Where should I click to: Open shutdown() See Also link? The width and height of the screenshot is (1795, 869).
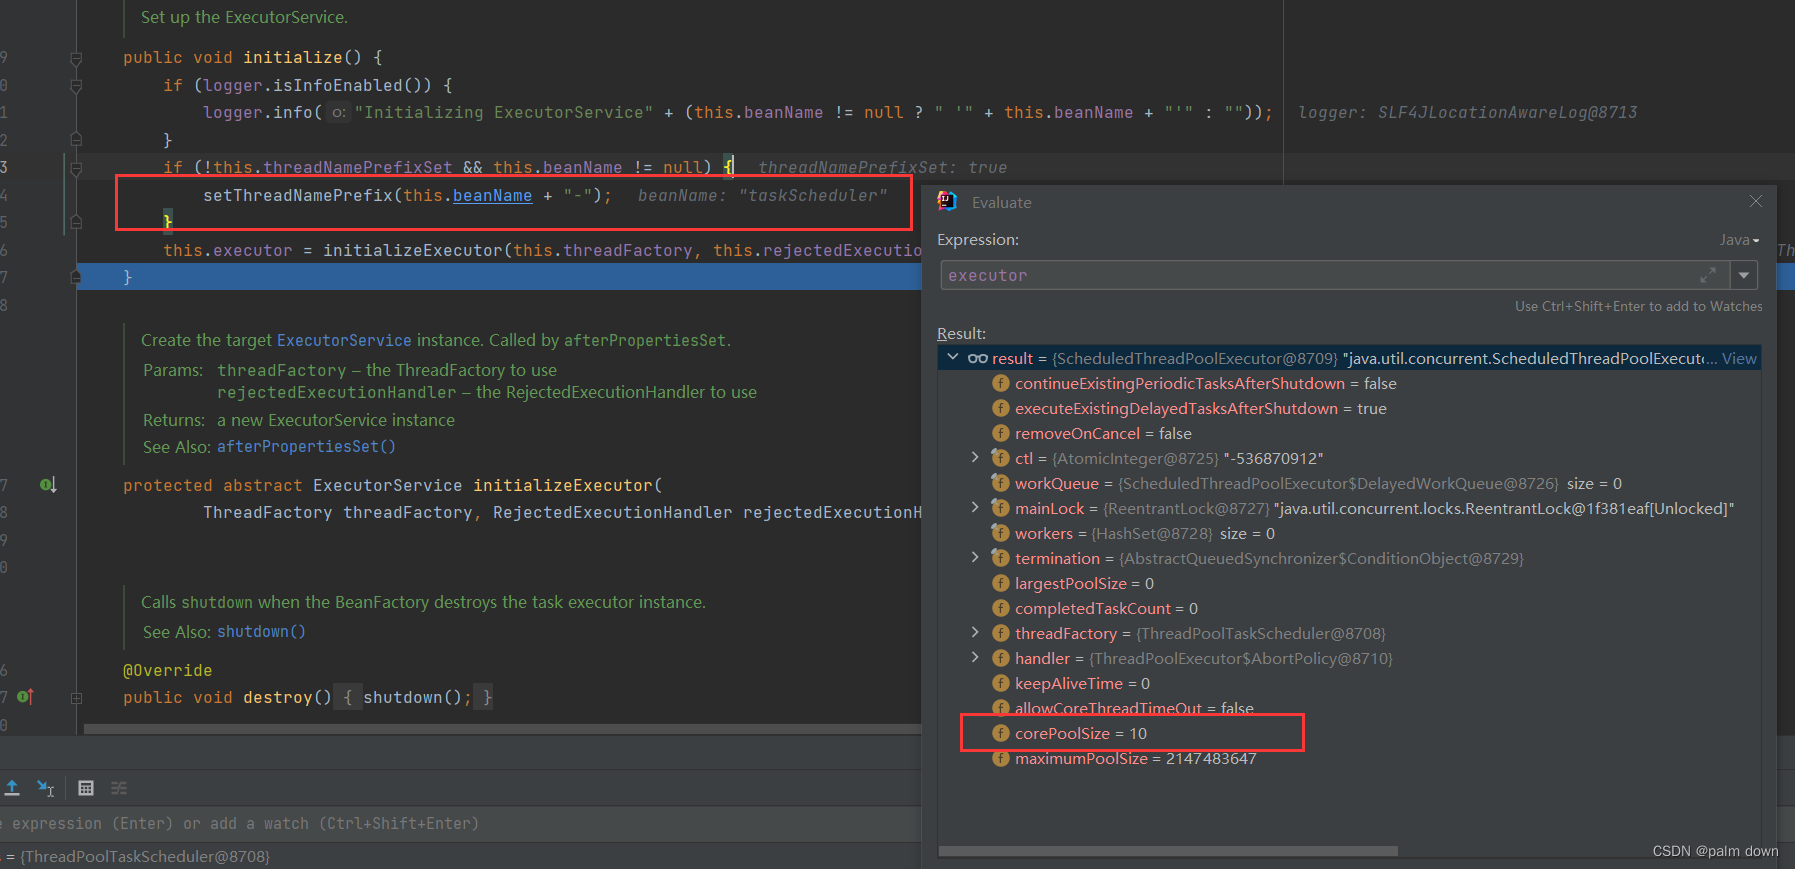click(x=261, y=631)
